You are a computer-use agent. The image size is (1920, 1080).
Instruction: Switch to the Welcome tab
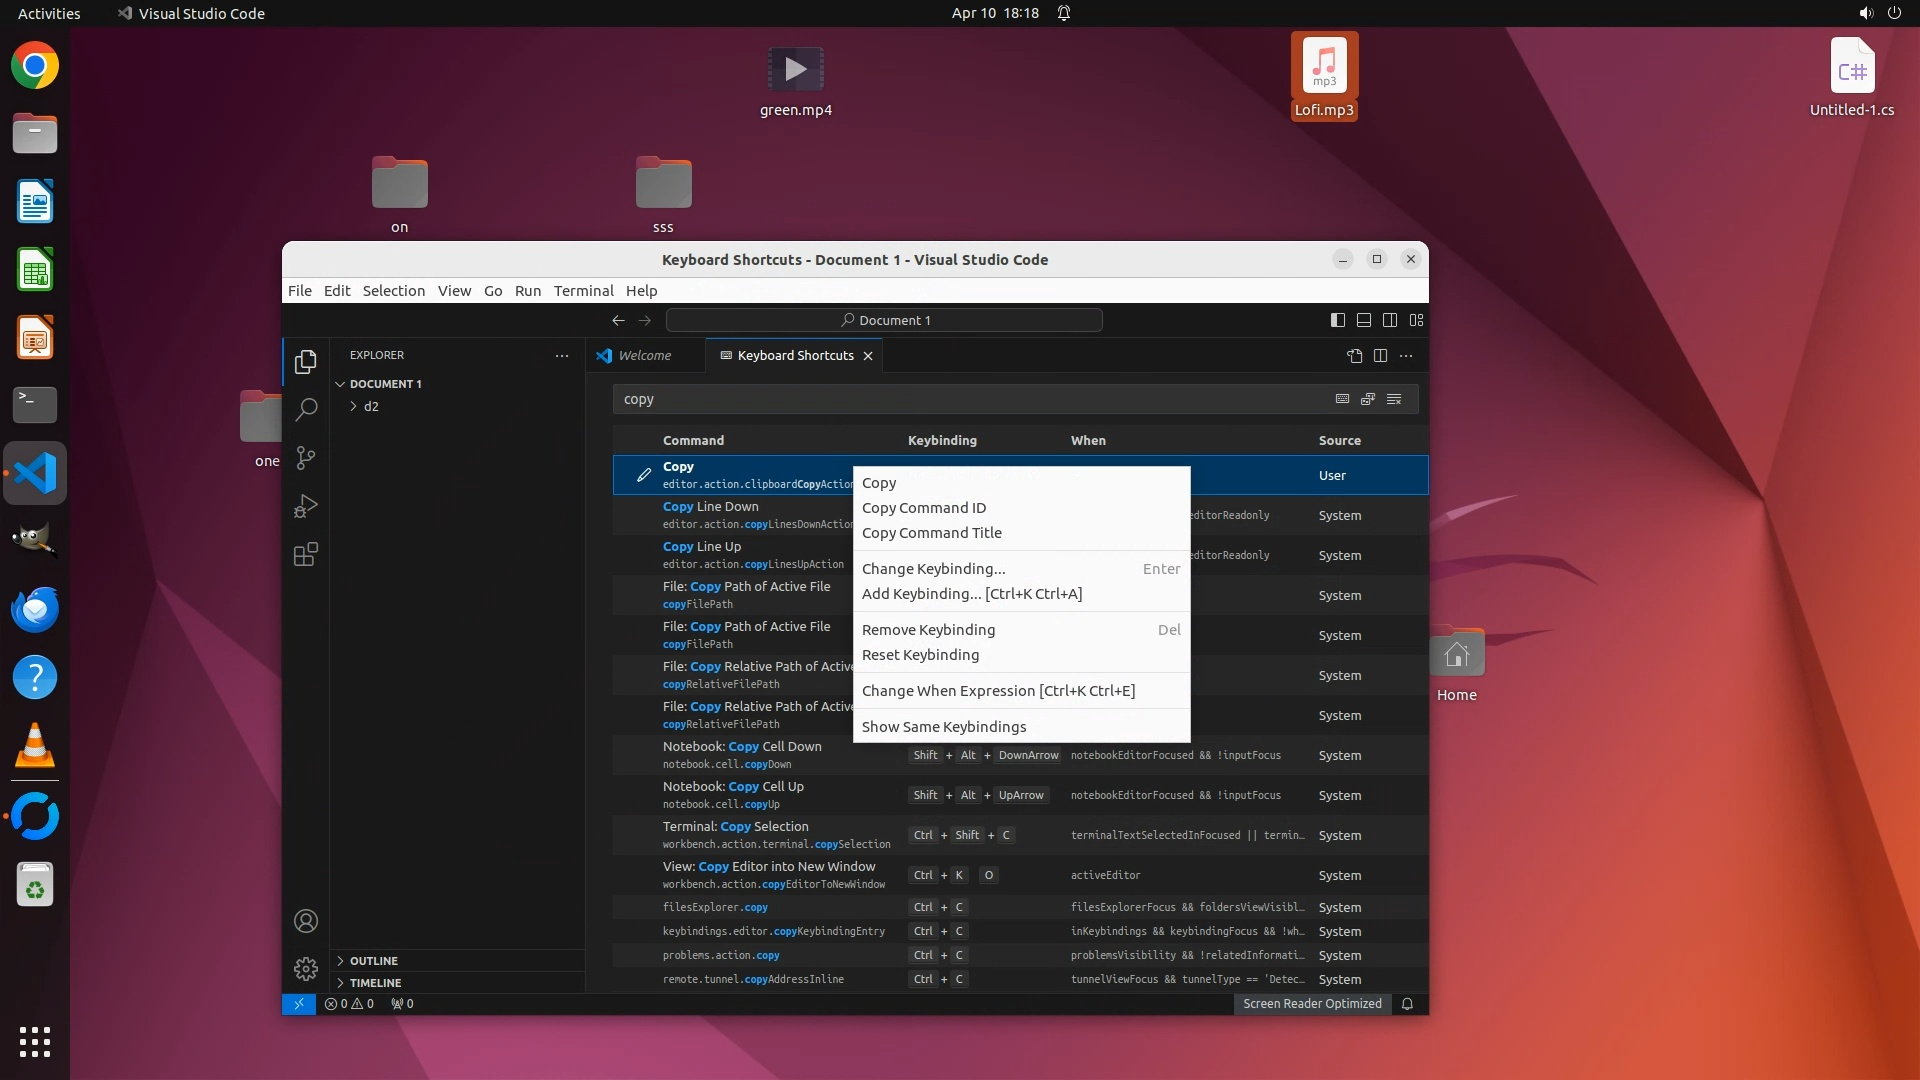coord(644,356)
